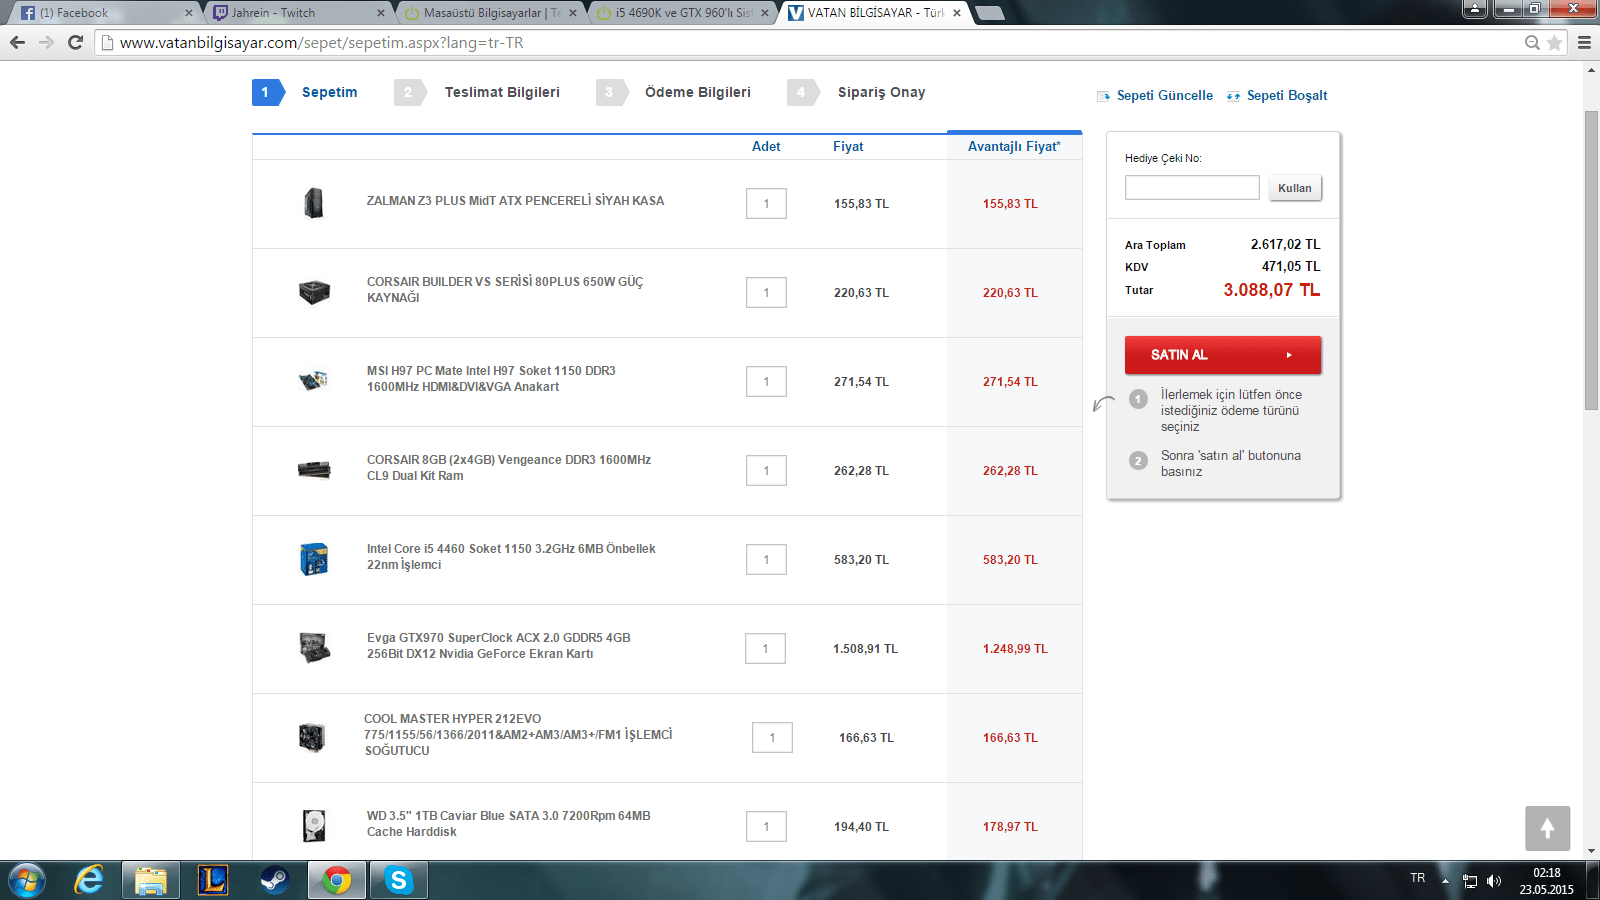Click the volume speaker tray icon
The width and height of the screenshot is (1600, 900).
click(1494, 881)
